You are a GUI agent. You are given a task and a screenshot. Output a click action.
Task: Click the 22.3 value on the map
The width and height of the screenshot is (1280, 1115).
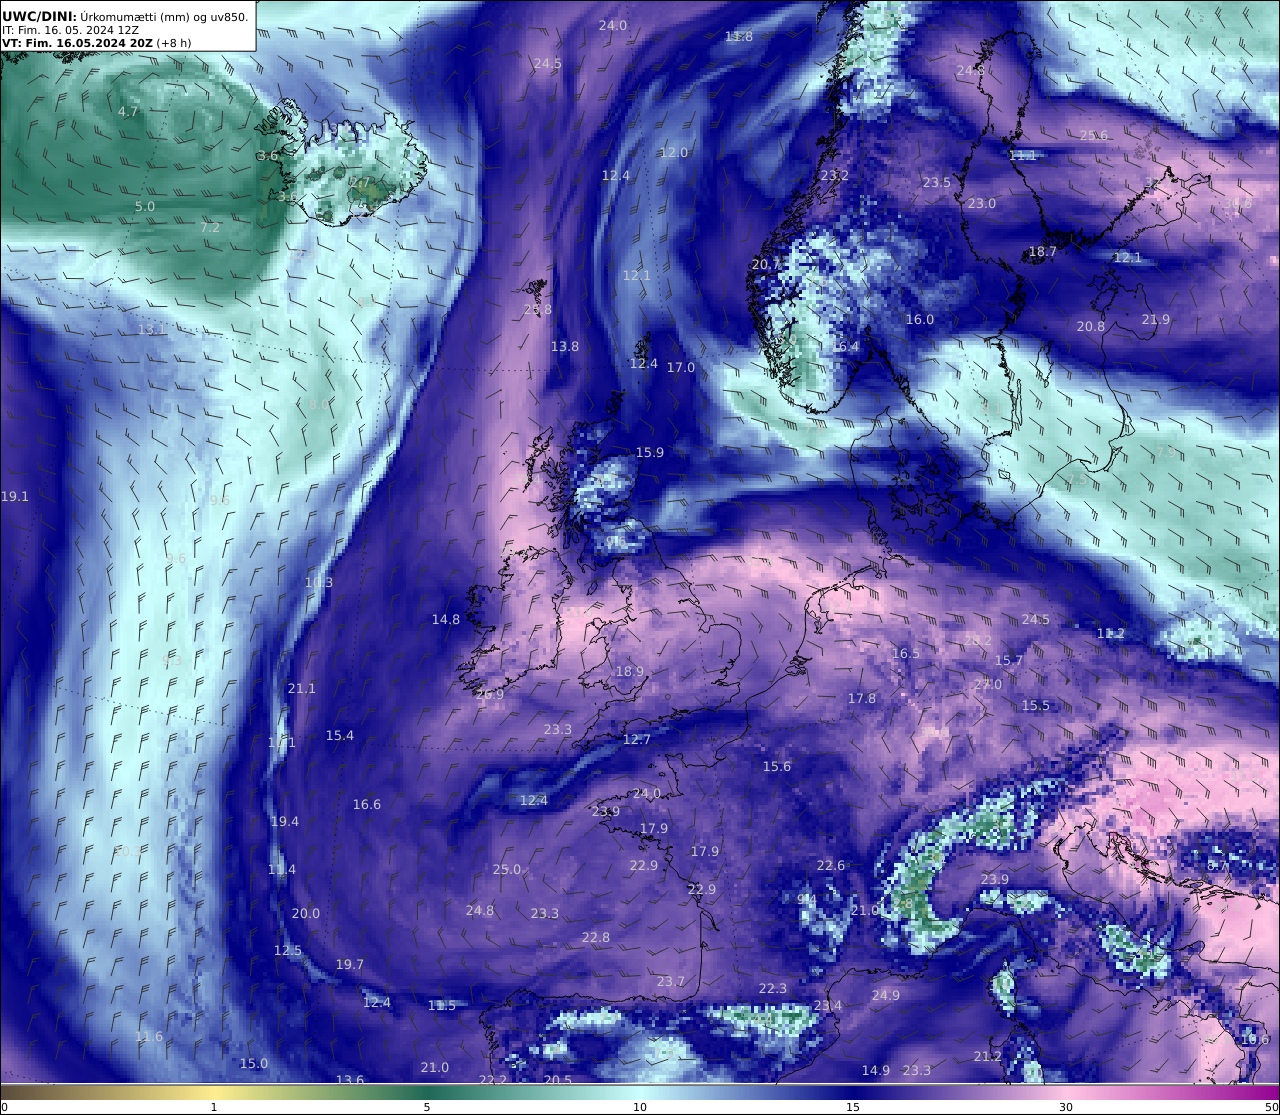773,988
